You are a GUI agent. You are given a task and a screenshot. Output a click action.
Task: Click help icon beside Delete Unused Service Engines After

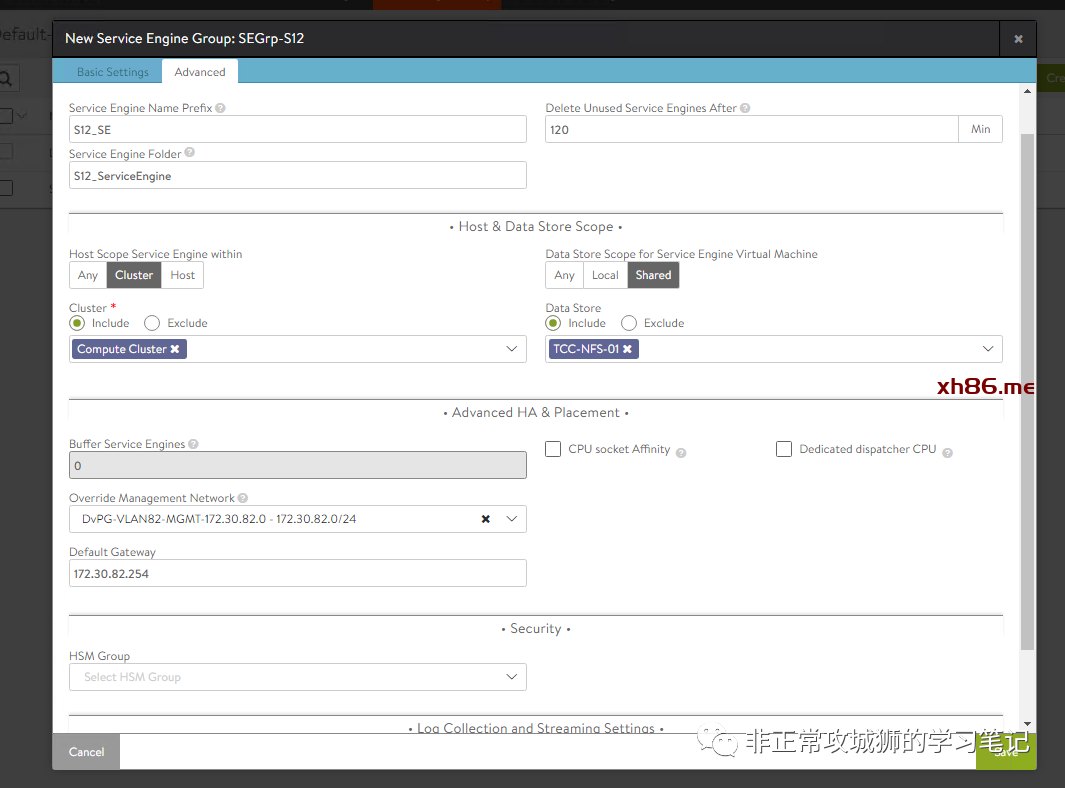click(x=745, y=108)
